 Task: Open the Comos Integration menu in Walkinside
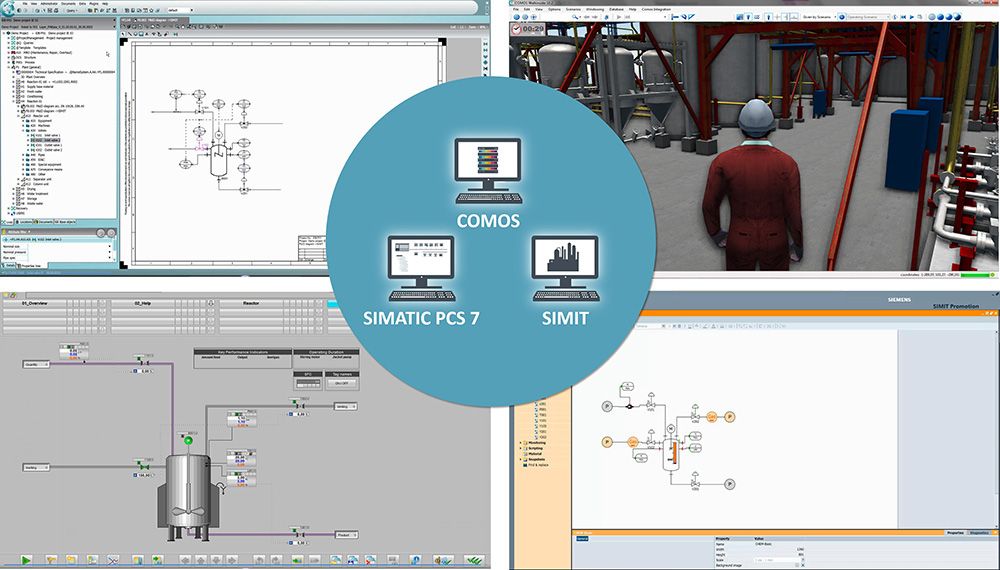[x=656, y=10]
